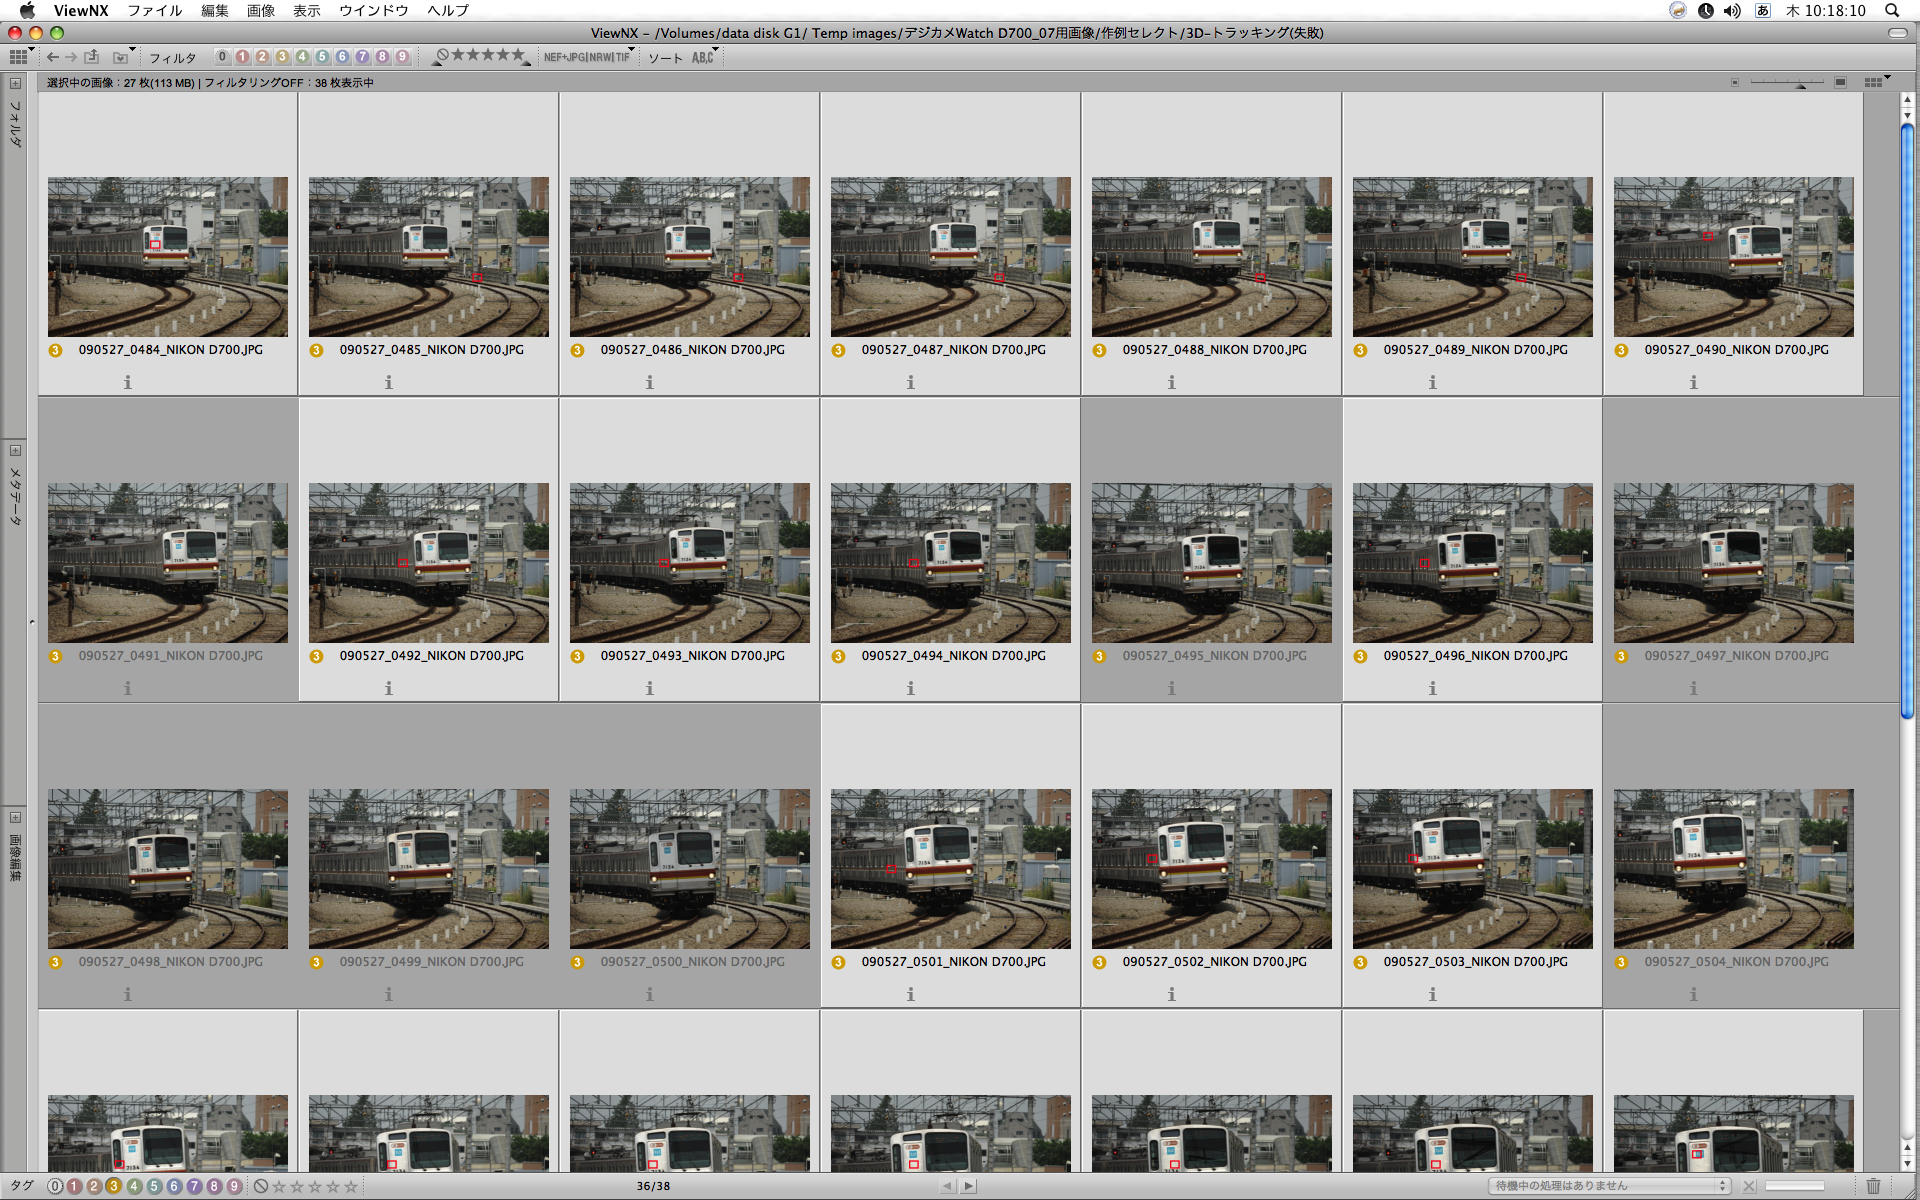
Task: Cancel processing with the X button in bottom bar
Action: (x=1749, y=1186)
